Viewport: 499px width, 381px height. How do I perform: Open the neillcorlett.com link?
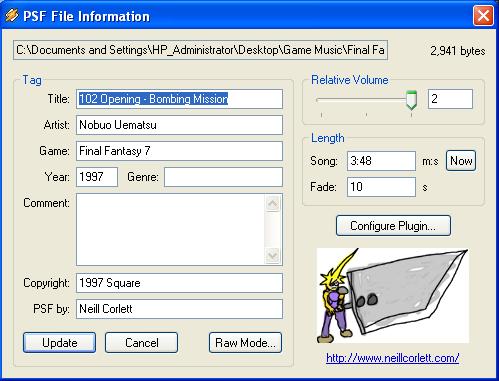tap(393, 358)
